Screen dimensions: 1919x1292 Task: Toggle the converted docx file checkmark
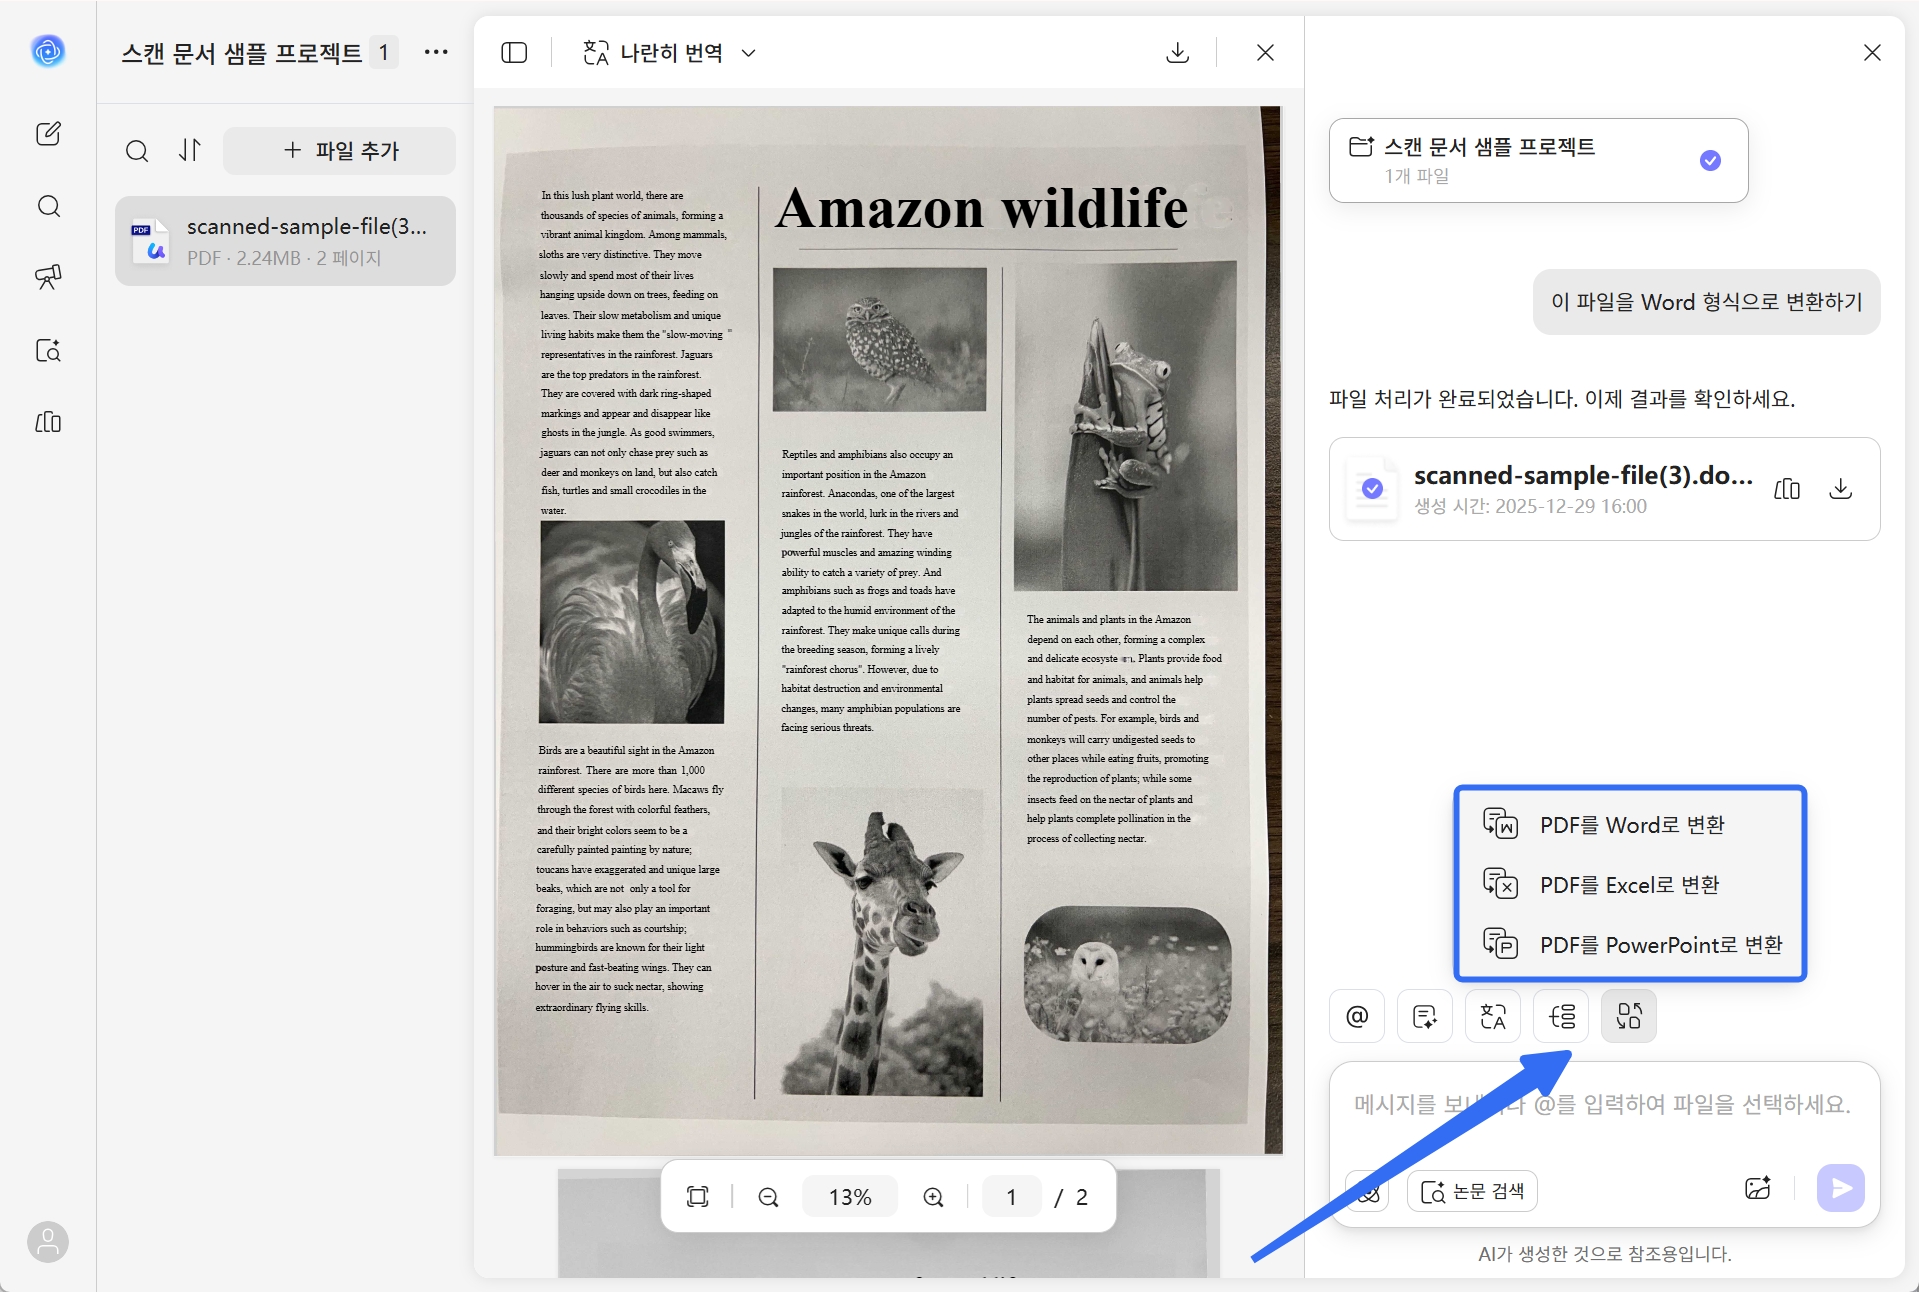point(1373,488)
